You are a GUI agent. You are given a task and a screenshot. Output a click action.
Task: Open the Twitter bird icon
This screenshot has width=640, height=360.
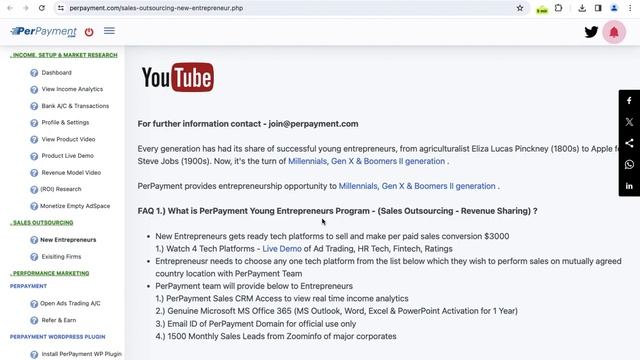[591, 32]
